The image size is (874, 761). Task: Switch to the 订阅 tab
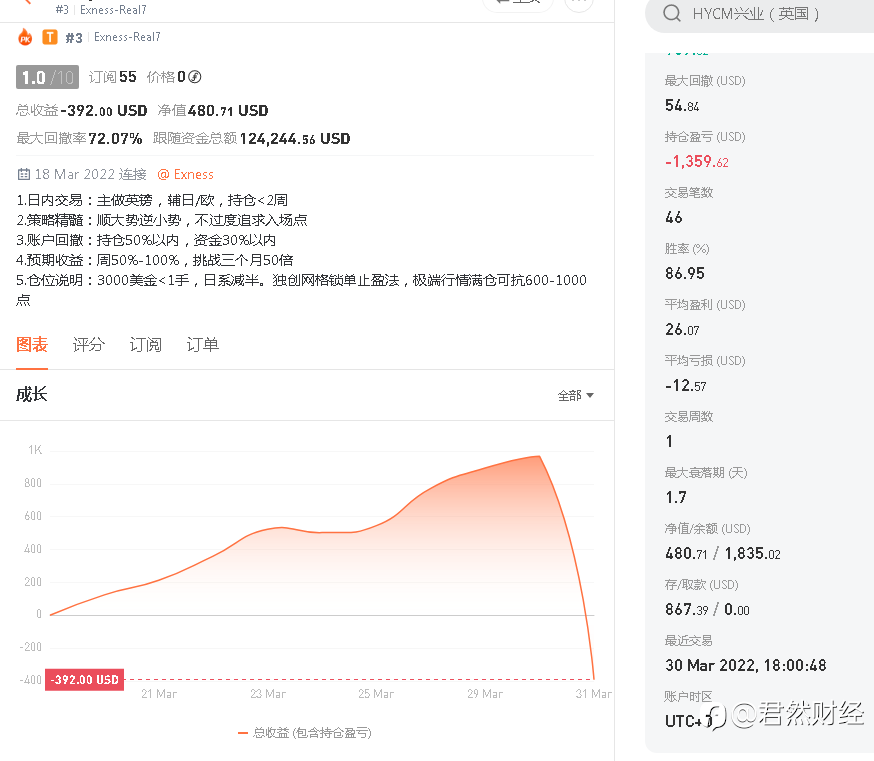(145, 345)
